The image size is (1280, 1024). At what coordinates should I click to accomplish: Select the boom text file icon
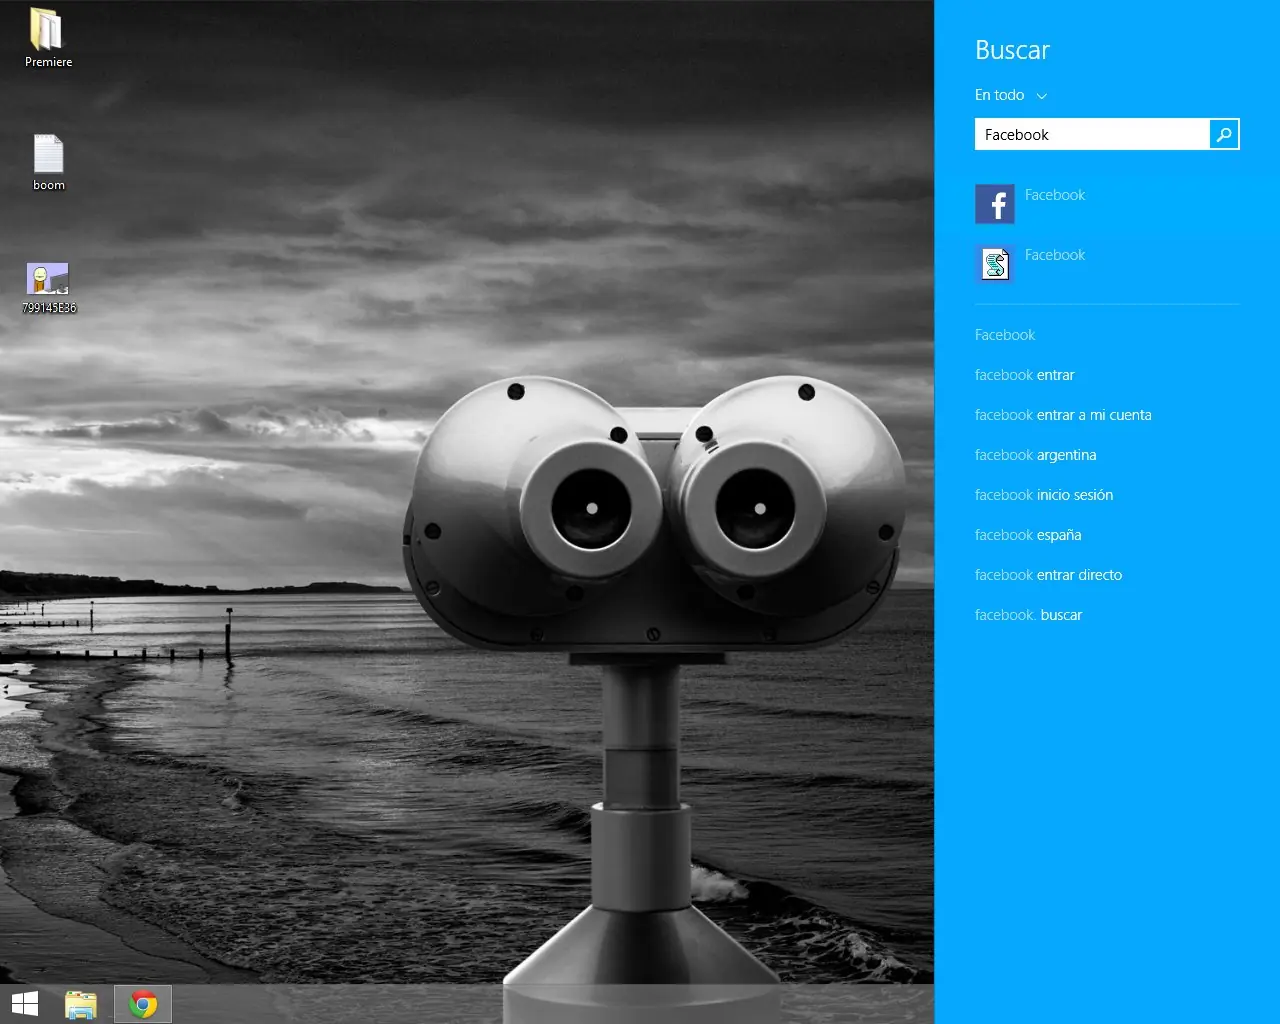pyautogui.click(x=48, y=162)
